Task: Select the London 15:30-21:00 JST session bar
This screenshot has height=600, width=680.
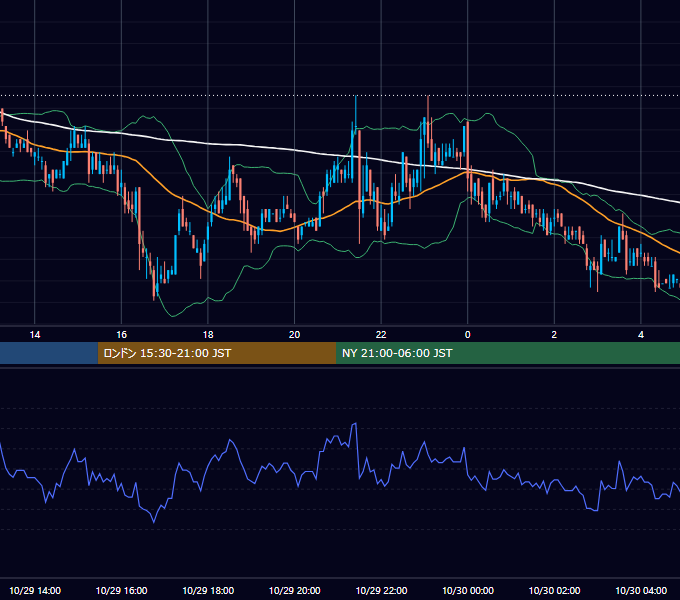Action: pyautogui.click(x=217, y=353)
